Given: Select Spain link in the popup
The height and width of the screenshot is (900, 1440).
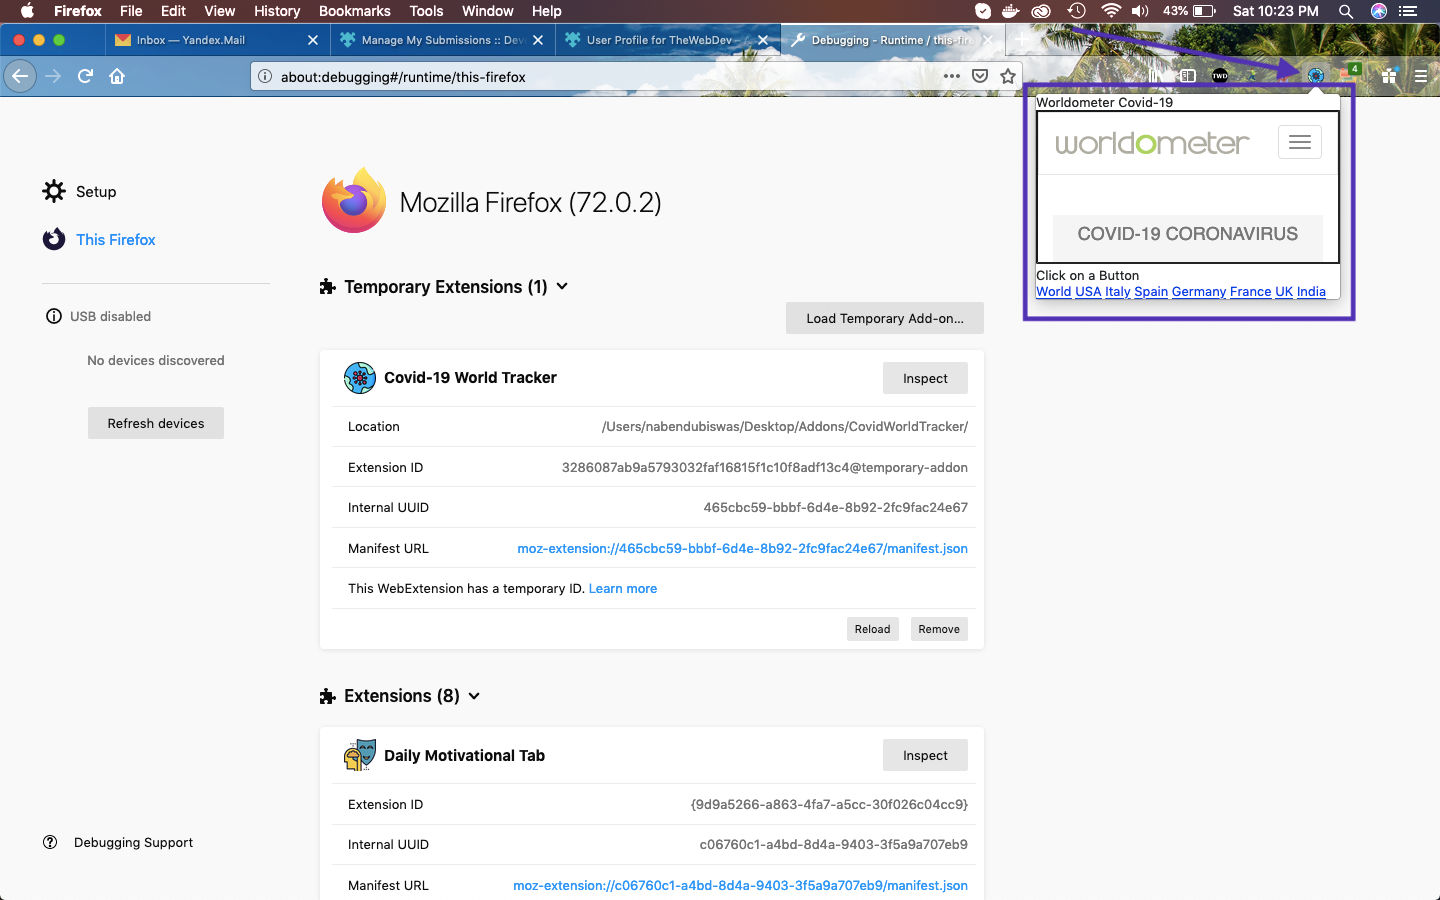Looking at the screenshot, I should point(1151,292).
